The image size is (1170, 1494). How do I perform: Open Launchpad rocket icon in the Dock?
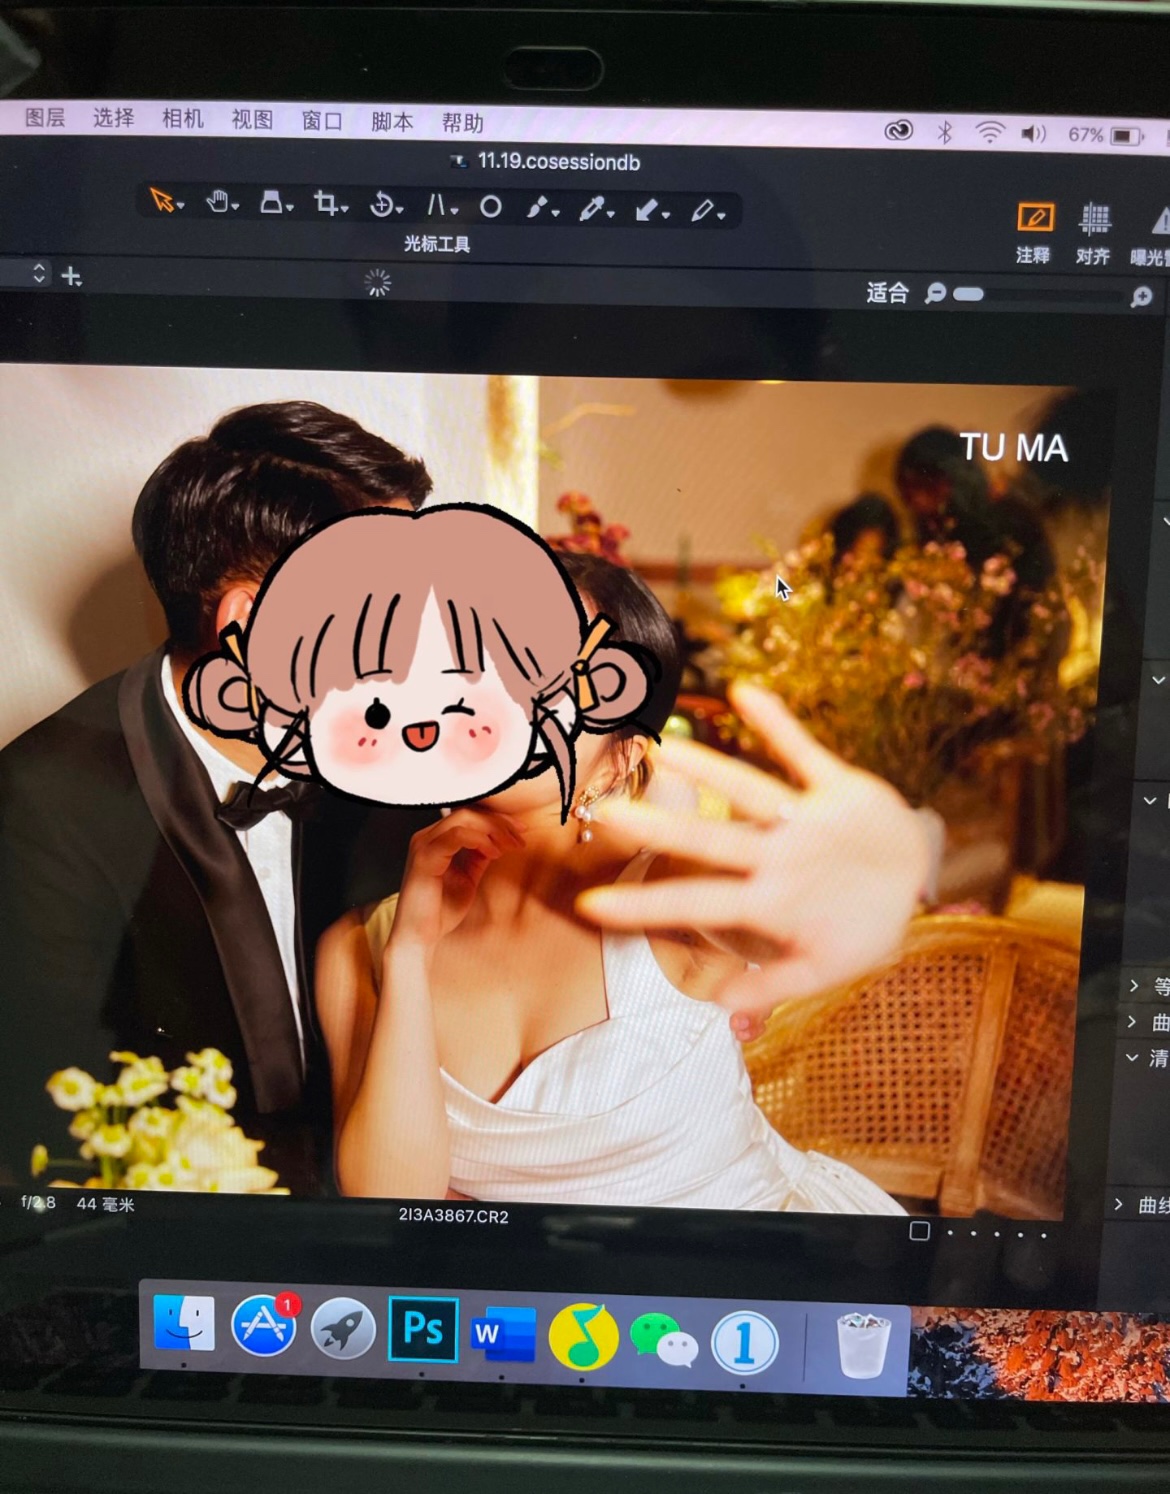(343, 1329)
